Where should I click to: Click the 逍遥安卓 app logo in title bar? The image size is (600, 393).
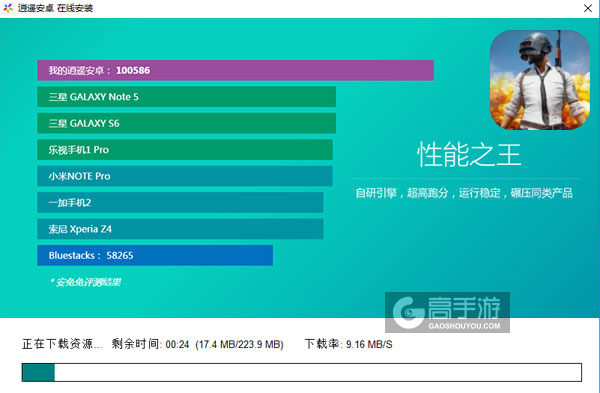8,8
